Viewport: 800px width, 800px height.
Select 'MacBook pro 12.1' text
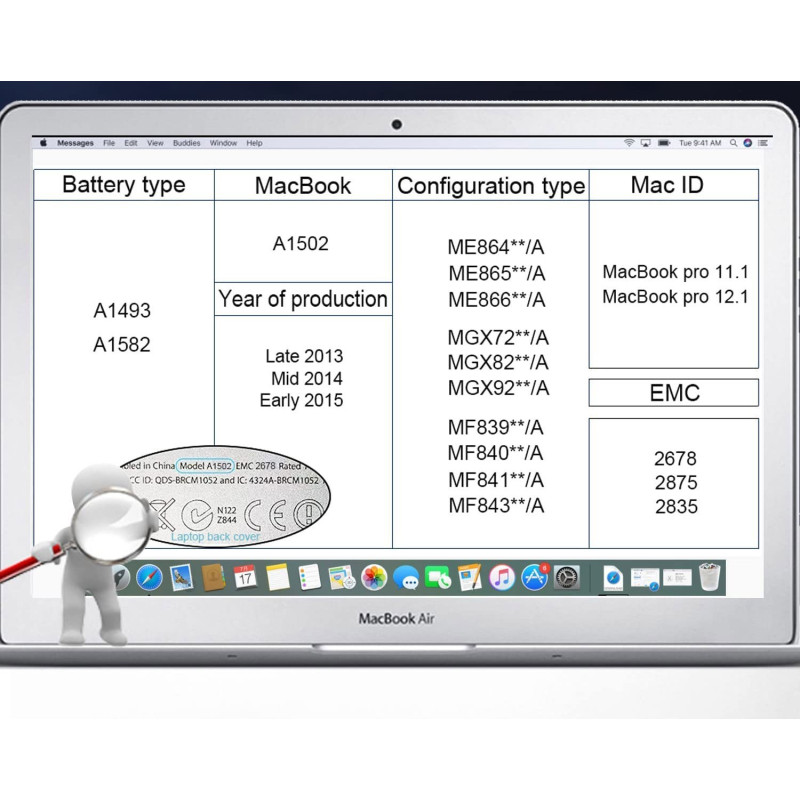pyautogui.click(x=676, y=297)
